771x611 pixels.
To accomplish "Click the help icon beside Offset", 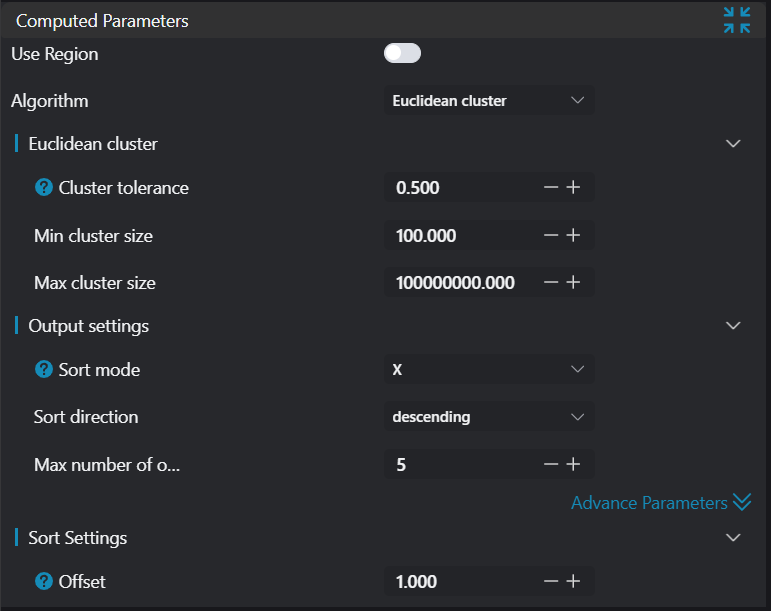I will pos(43,581).
